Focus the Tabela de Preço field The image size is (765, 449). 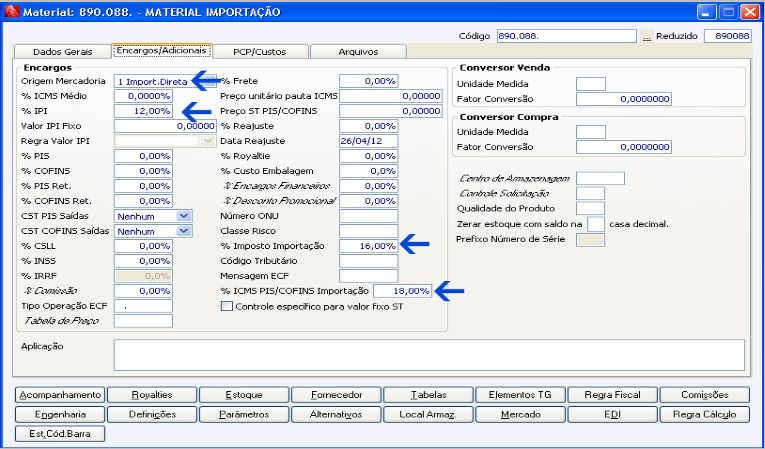(143, 321)
